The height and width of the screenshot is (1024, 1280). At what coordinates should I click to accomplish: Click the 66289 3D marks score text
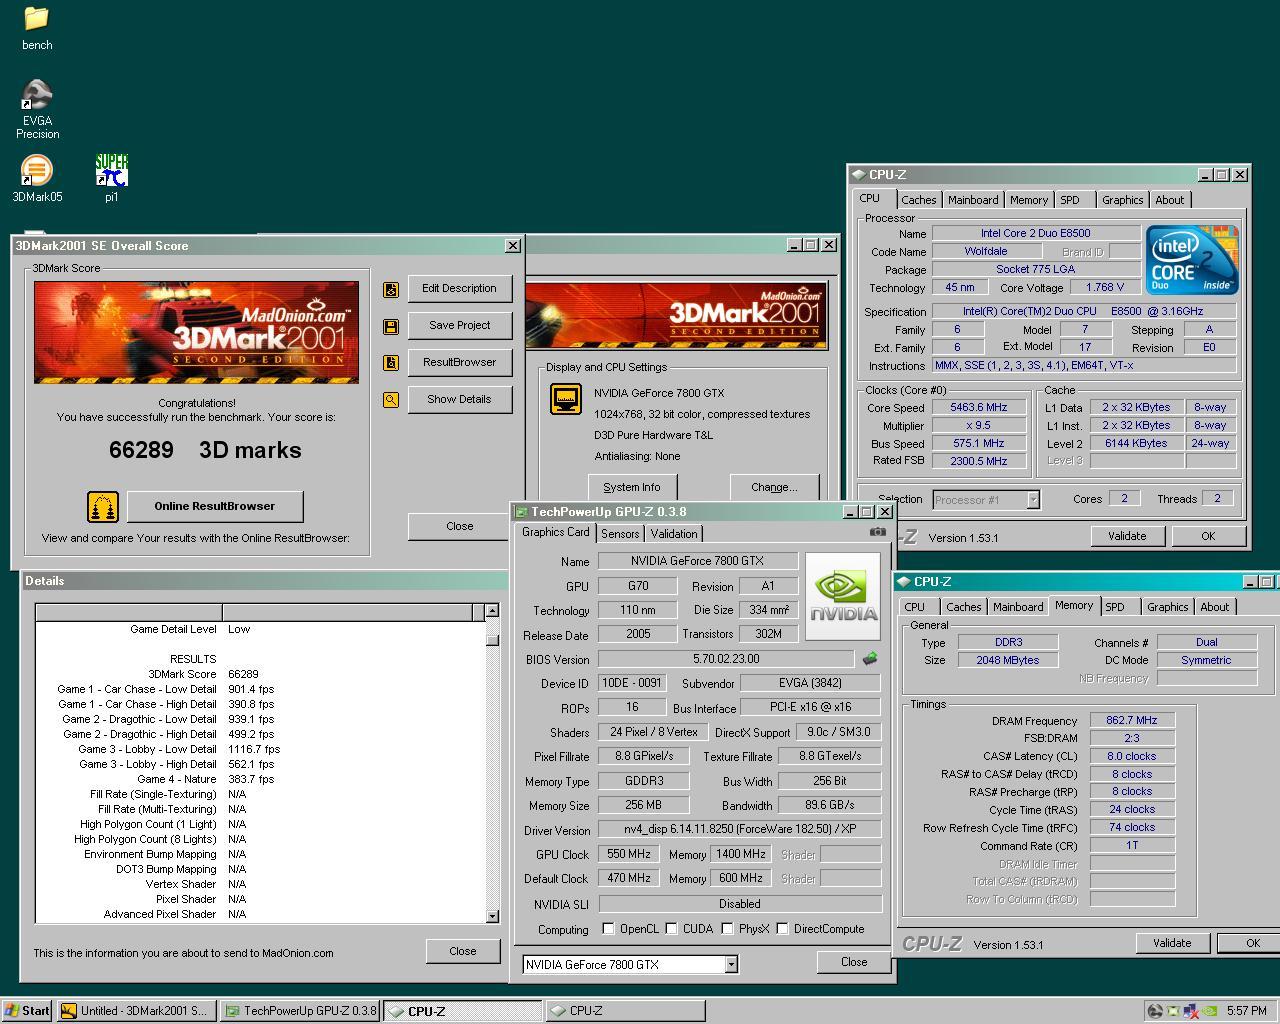[x=205, y=450]
